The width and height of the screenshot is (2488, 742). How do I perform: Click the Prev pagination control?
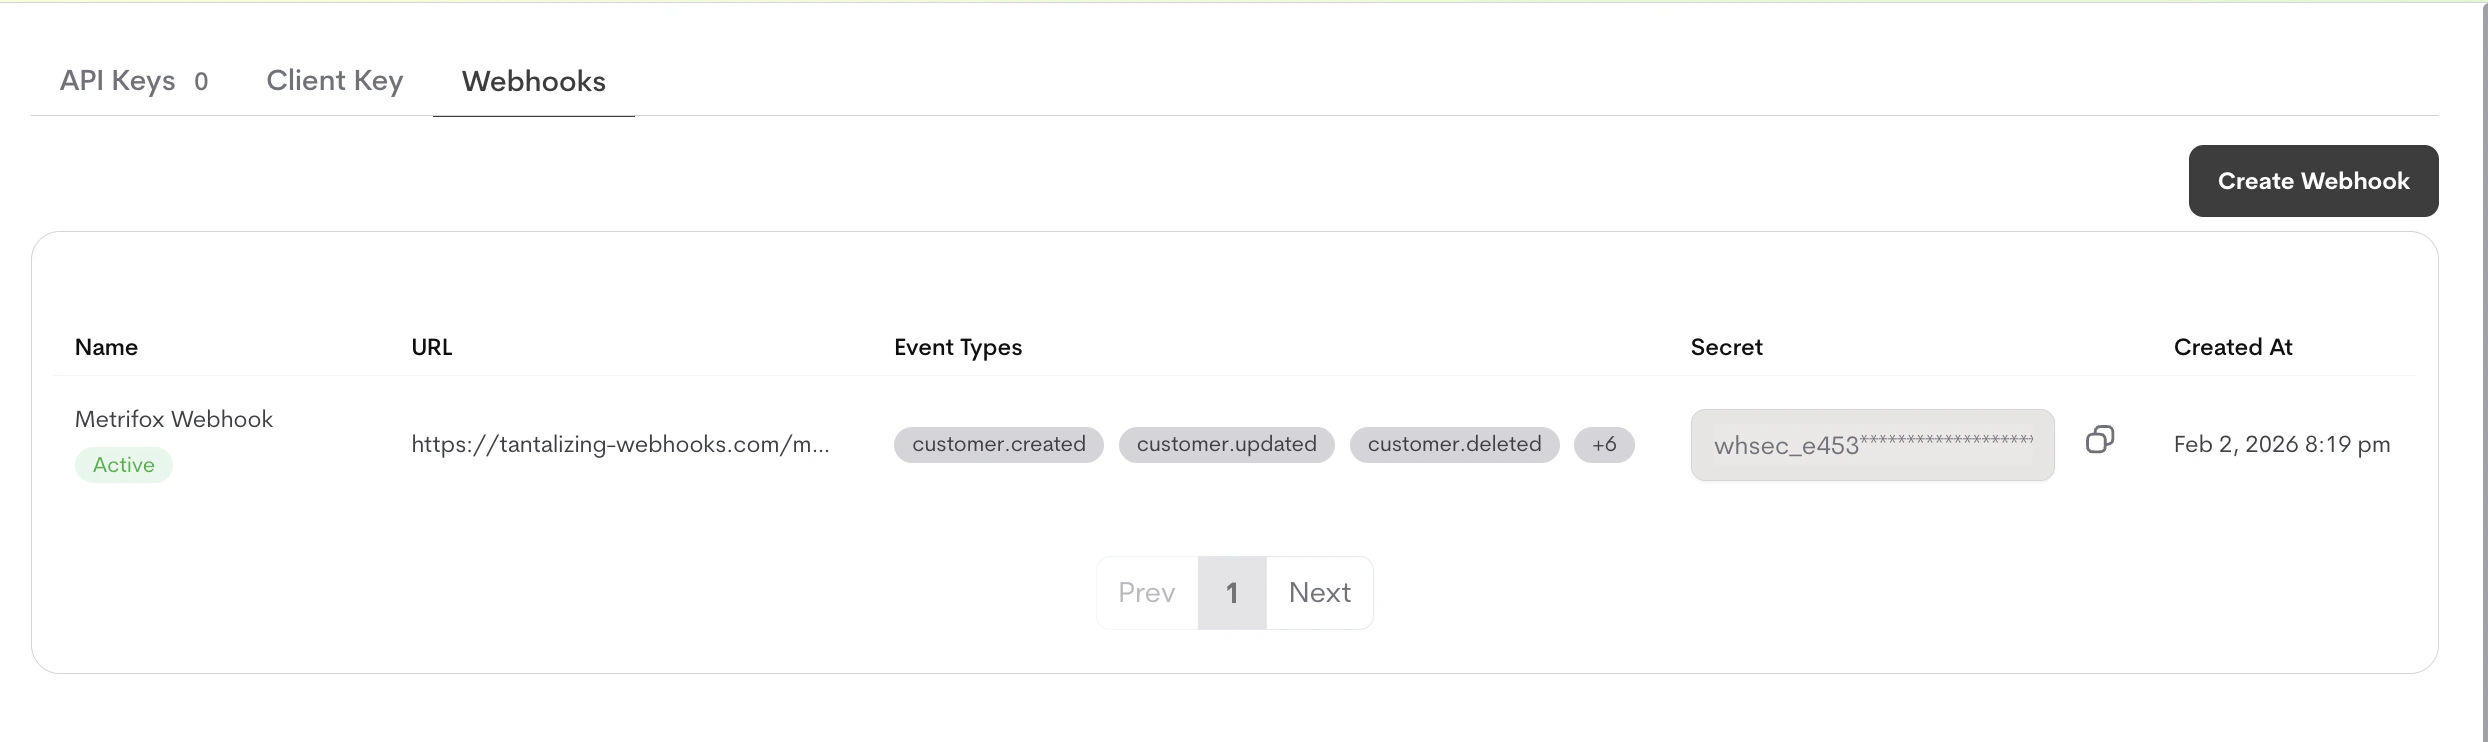pyautogui.click(x=1146, y=592)
